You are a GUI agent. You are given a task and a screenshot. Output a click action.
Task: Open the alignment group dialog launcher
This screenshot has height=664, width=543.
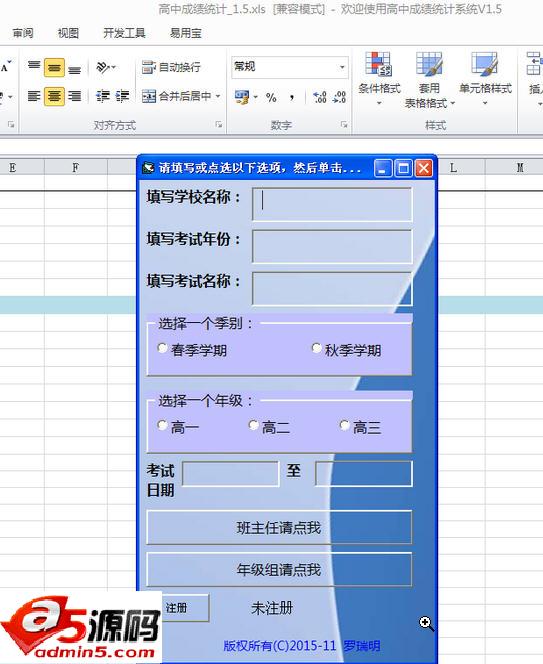(219, 124)
